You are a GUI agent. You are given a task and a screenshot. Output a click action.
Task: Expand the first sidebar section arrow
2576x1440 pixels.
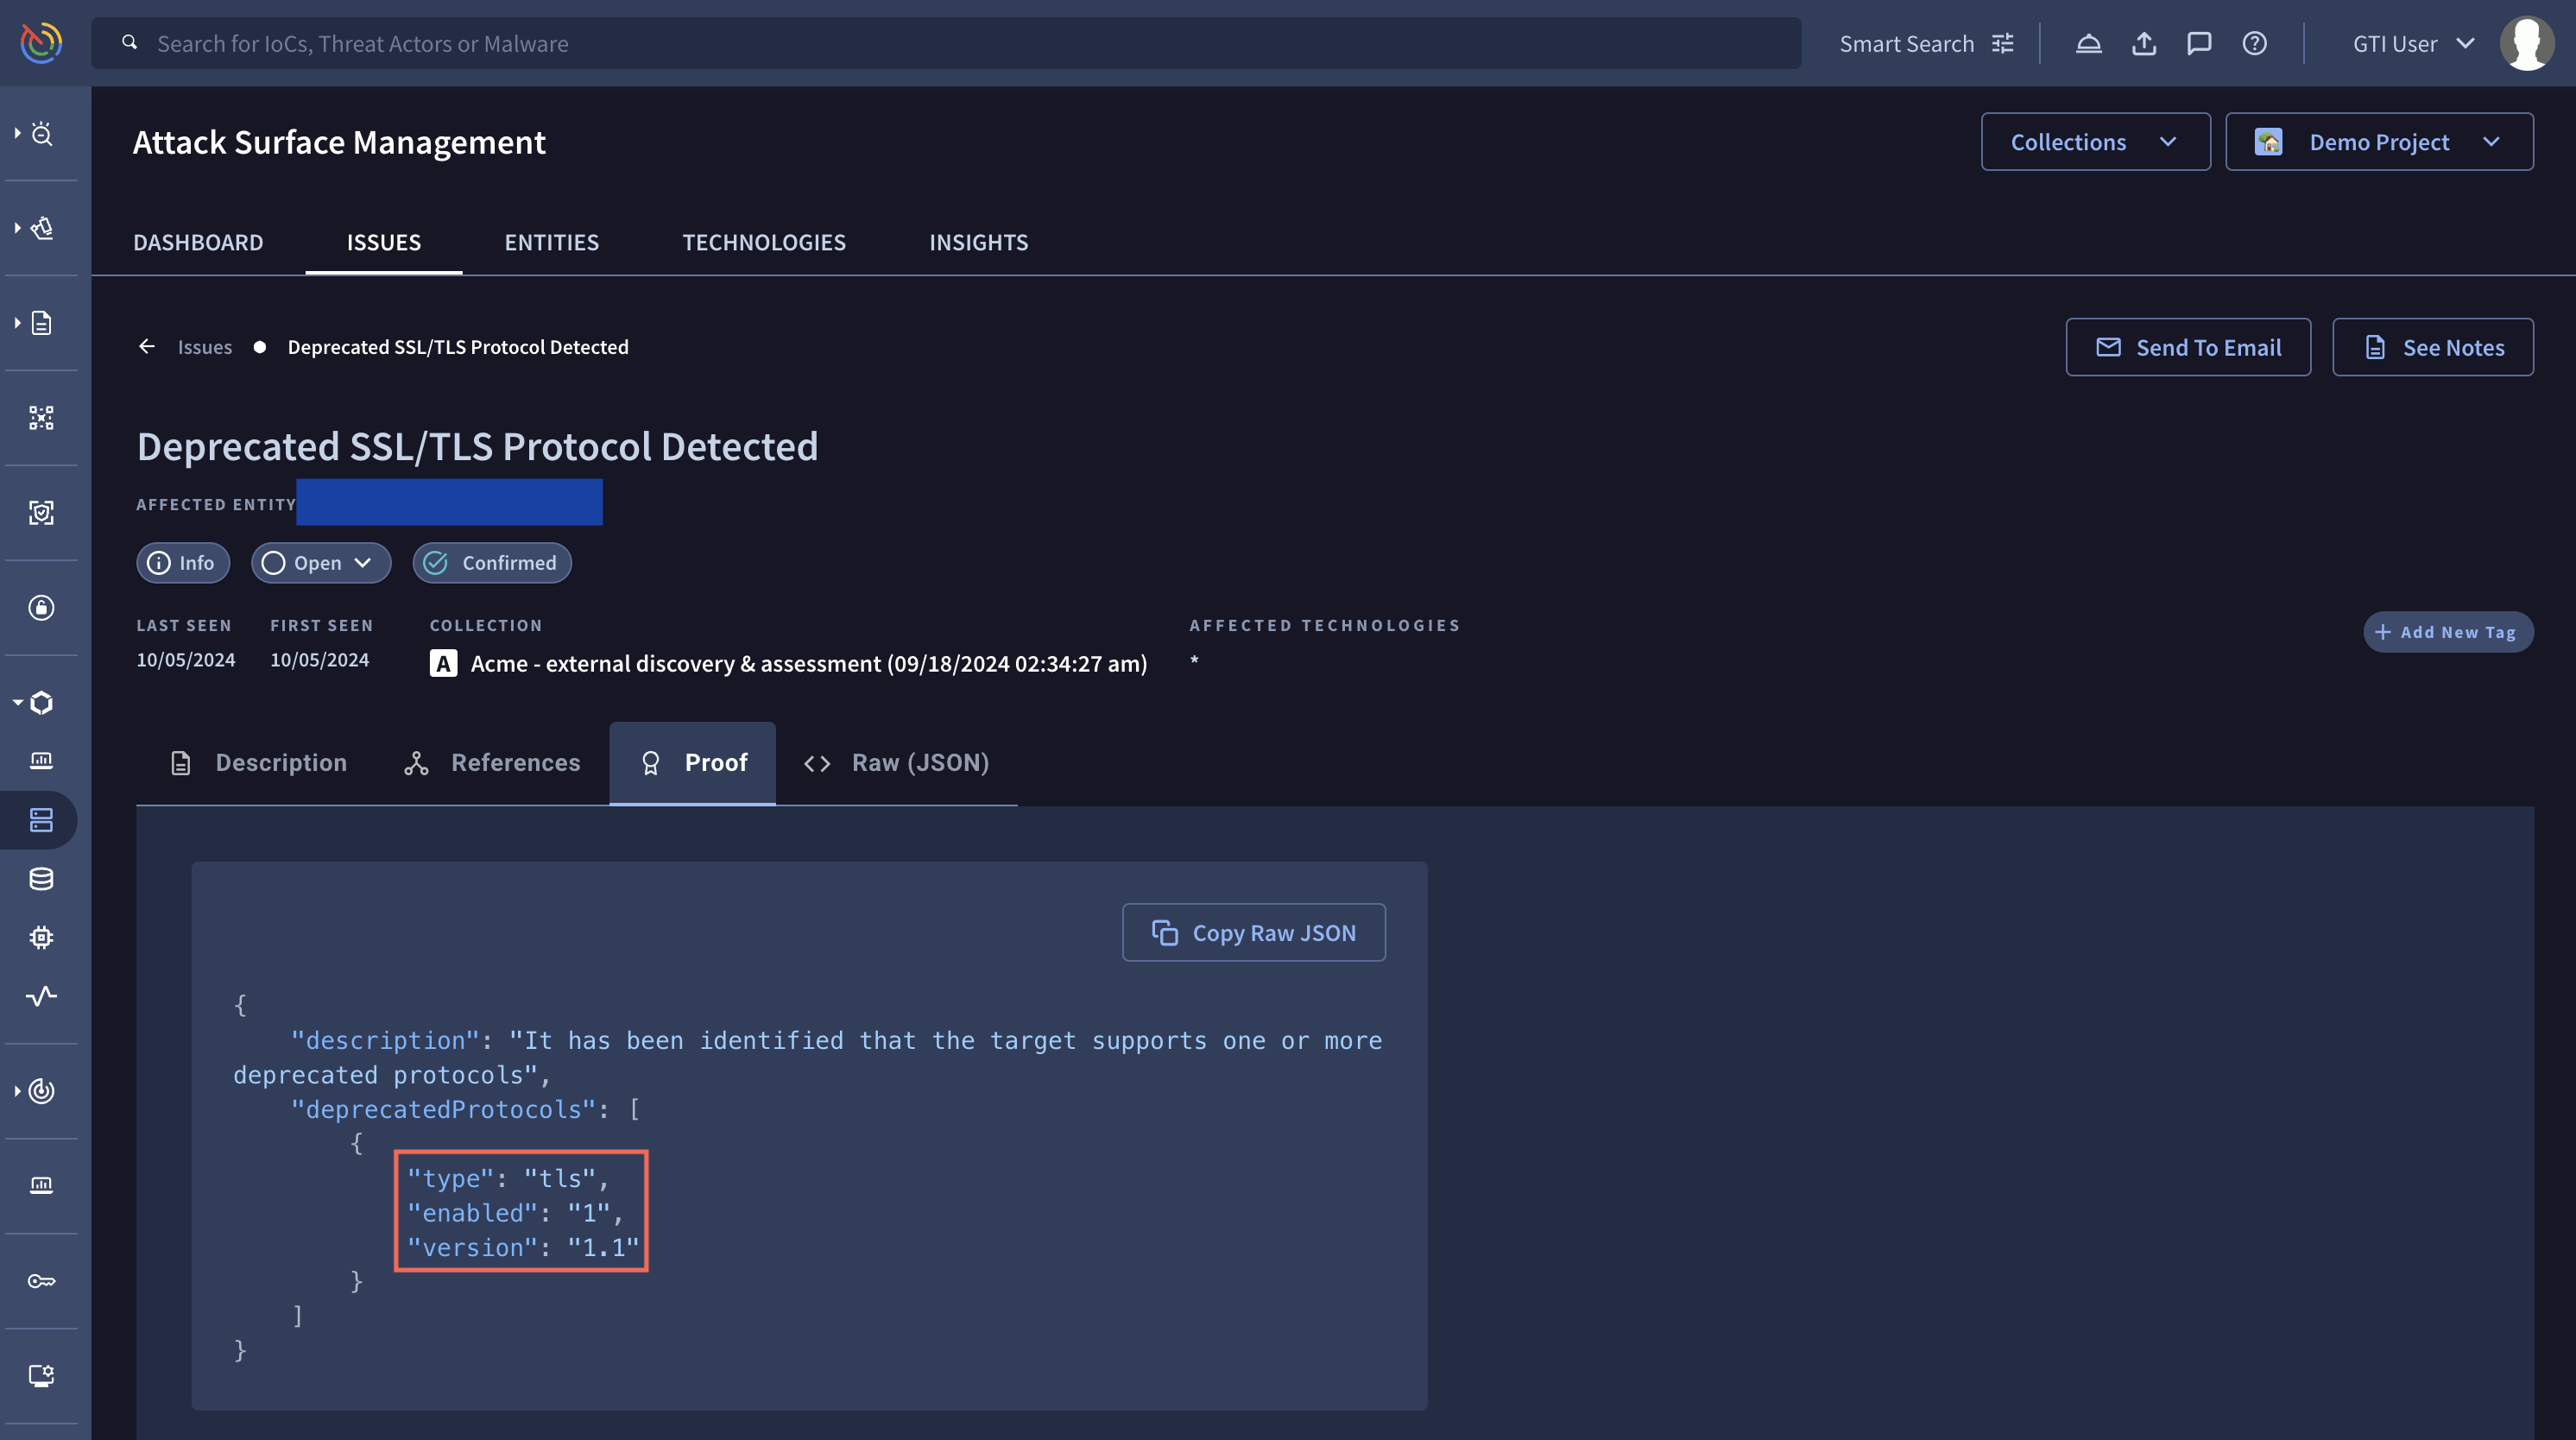[x=17, y=132]
